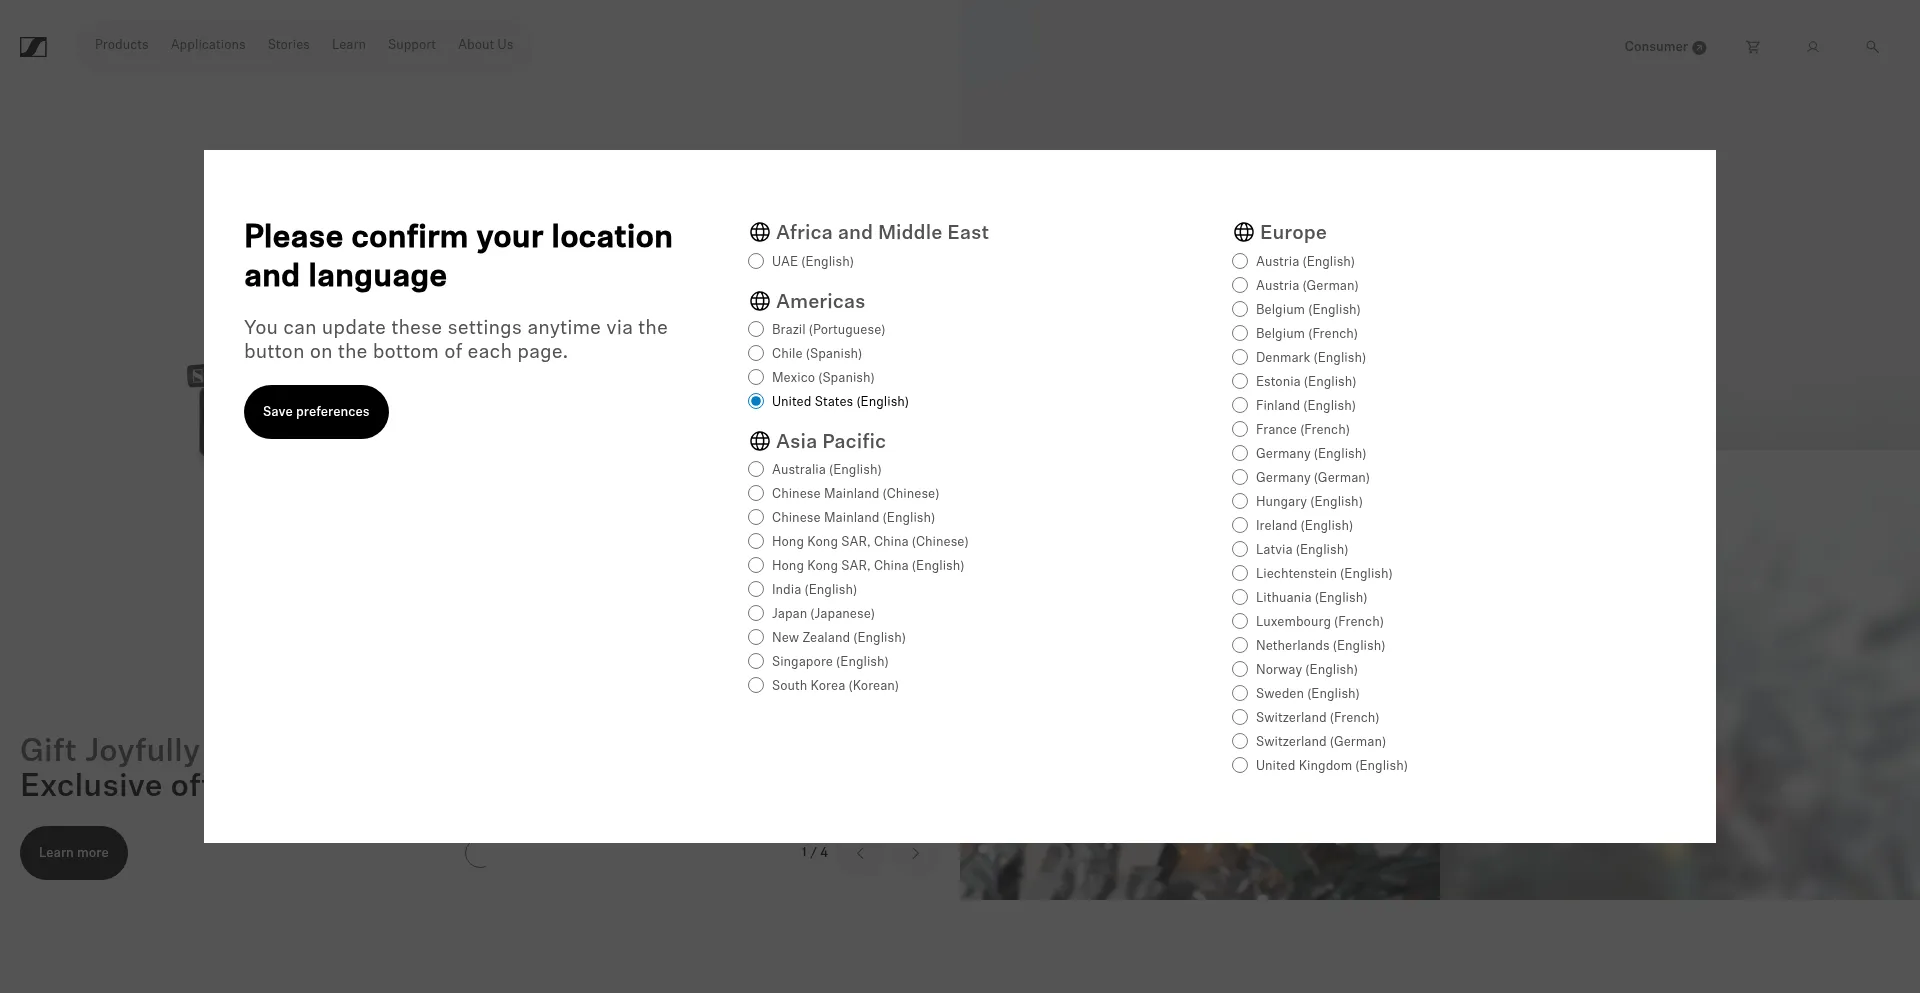Click the globe icon beside Americas
The height and width of the screenshot is (993, 1920).
(x=759, y=301)
